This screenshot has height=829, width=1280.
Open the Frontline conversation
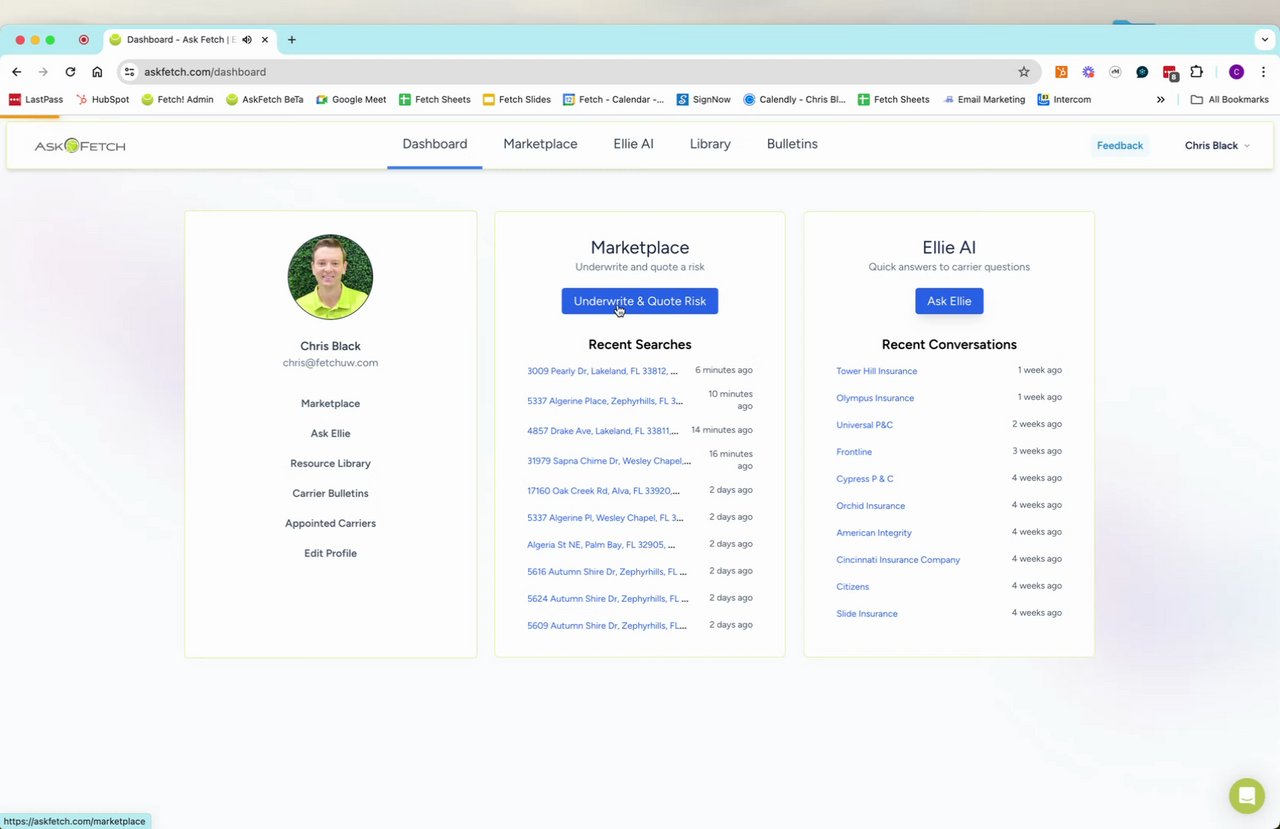pyautogui.click(x=854, y=452)
